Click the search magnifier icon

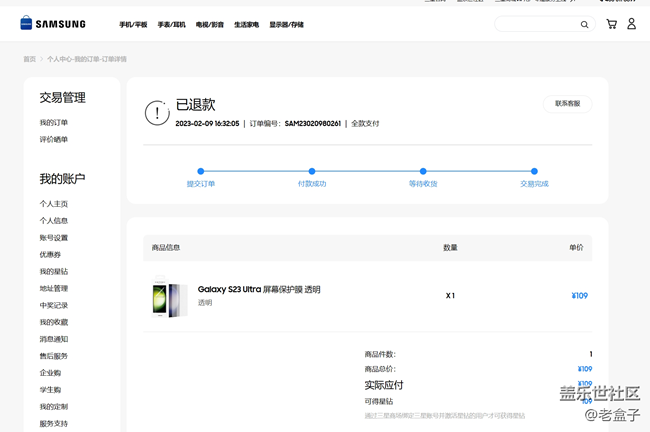point(585,24)
